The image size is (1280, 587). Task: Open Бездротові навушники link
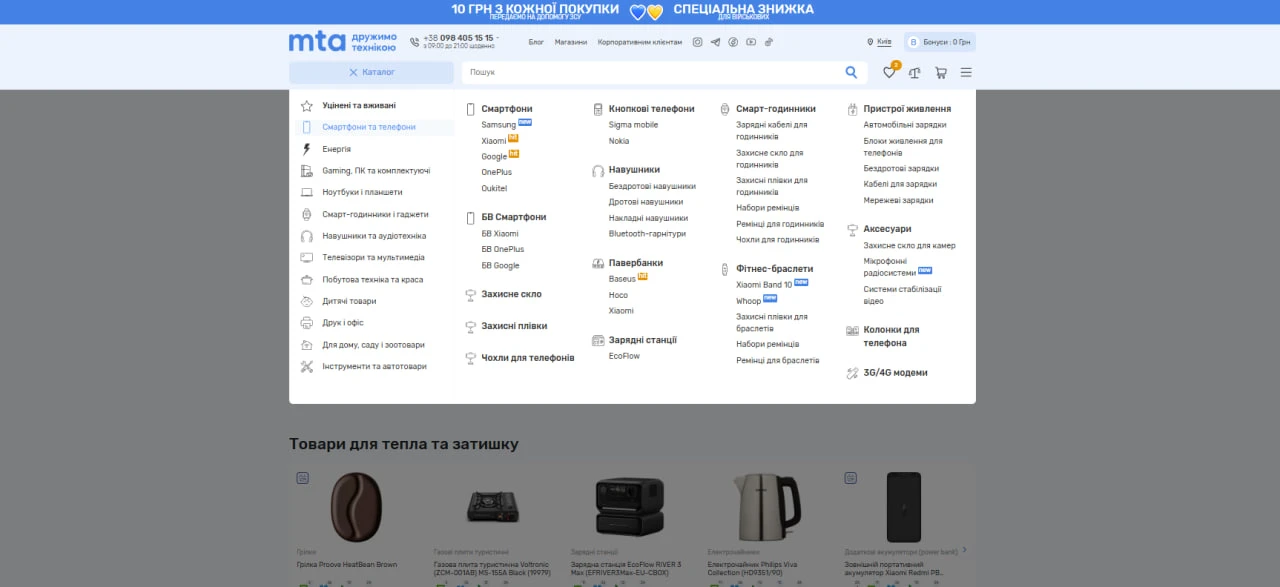point(652,186)
